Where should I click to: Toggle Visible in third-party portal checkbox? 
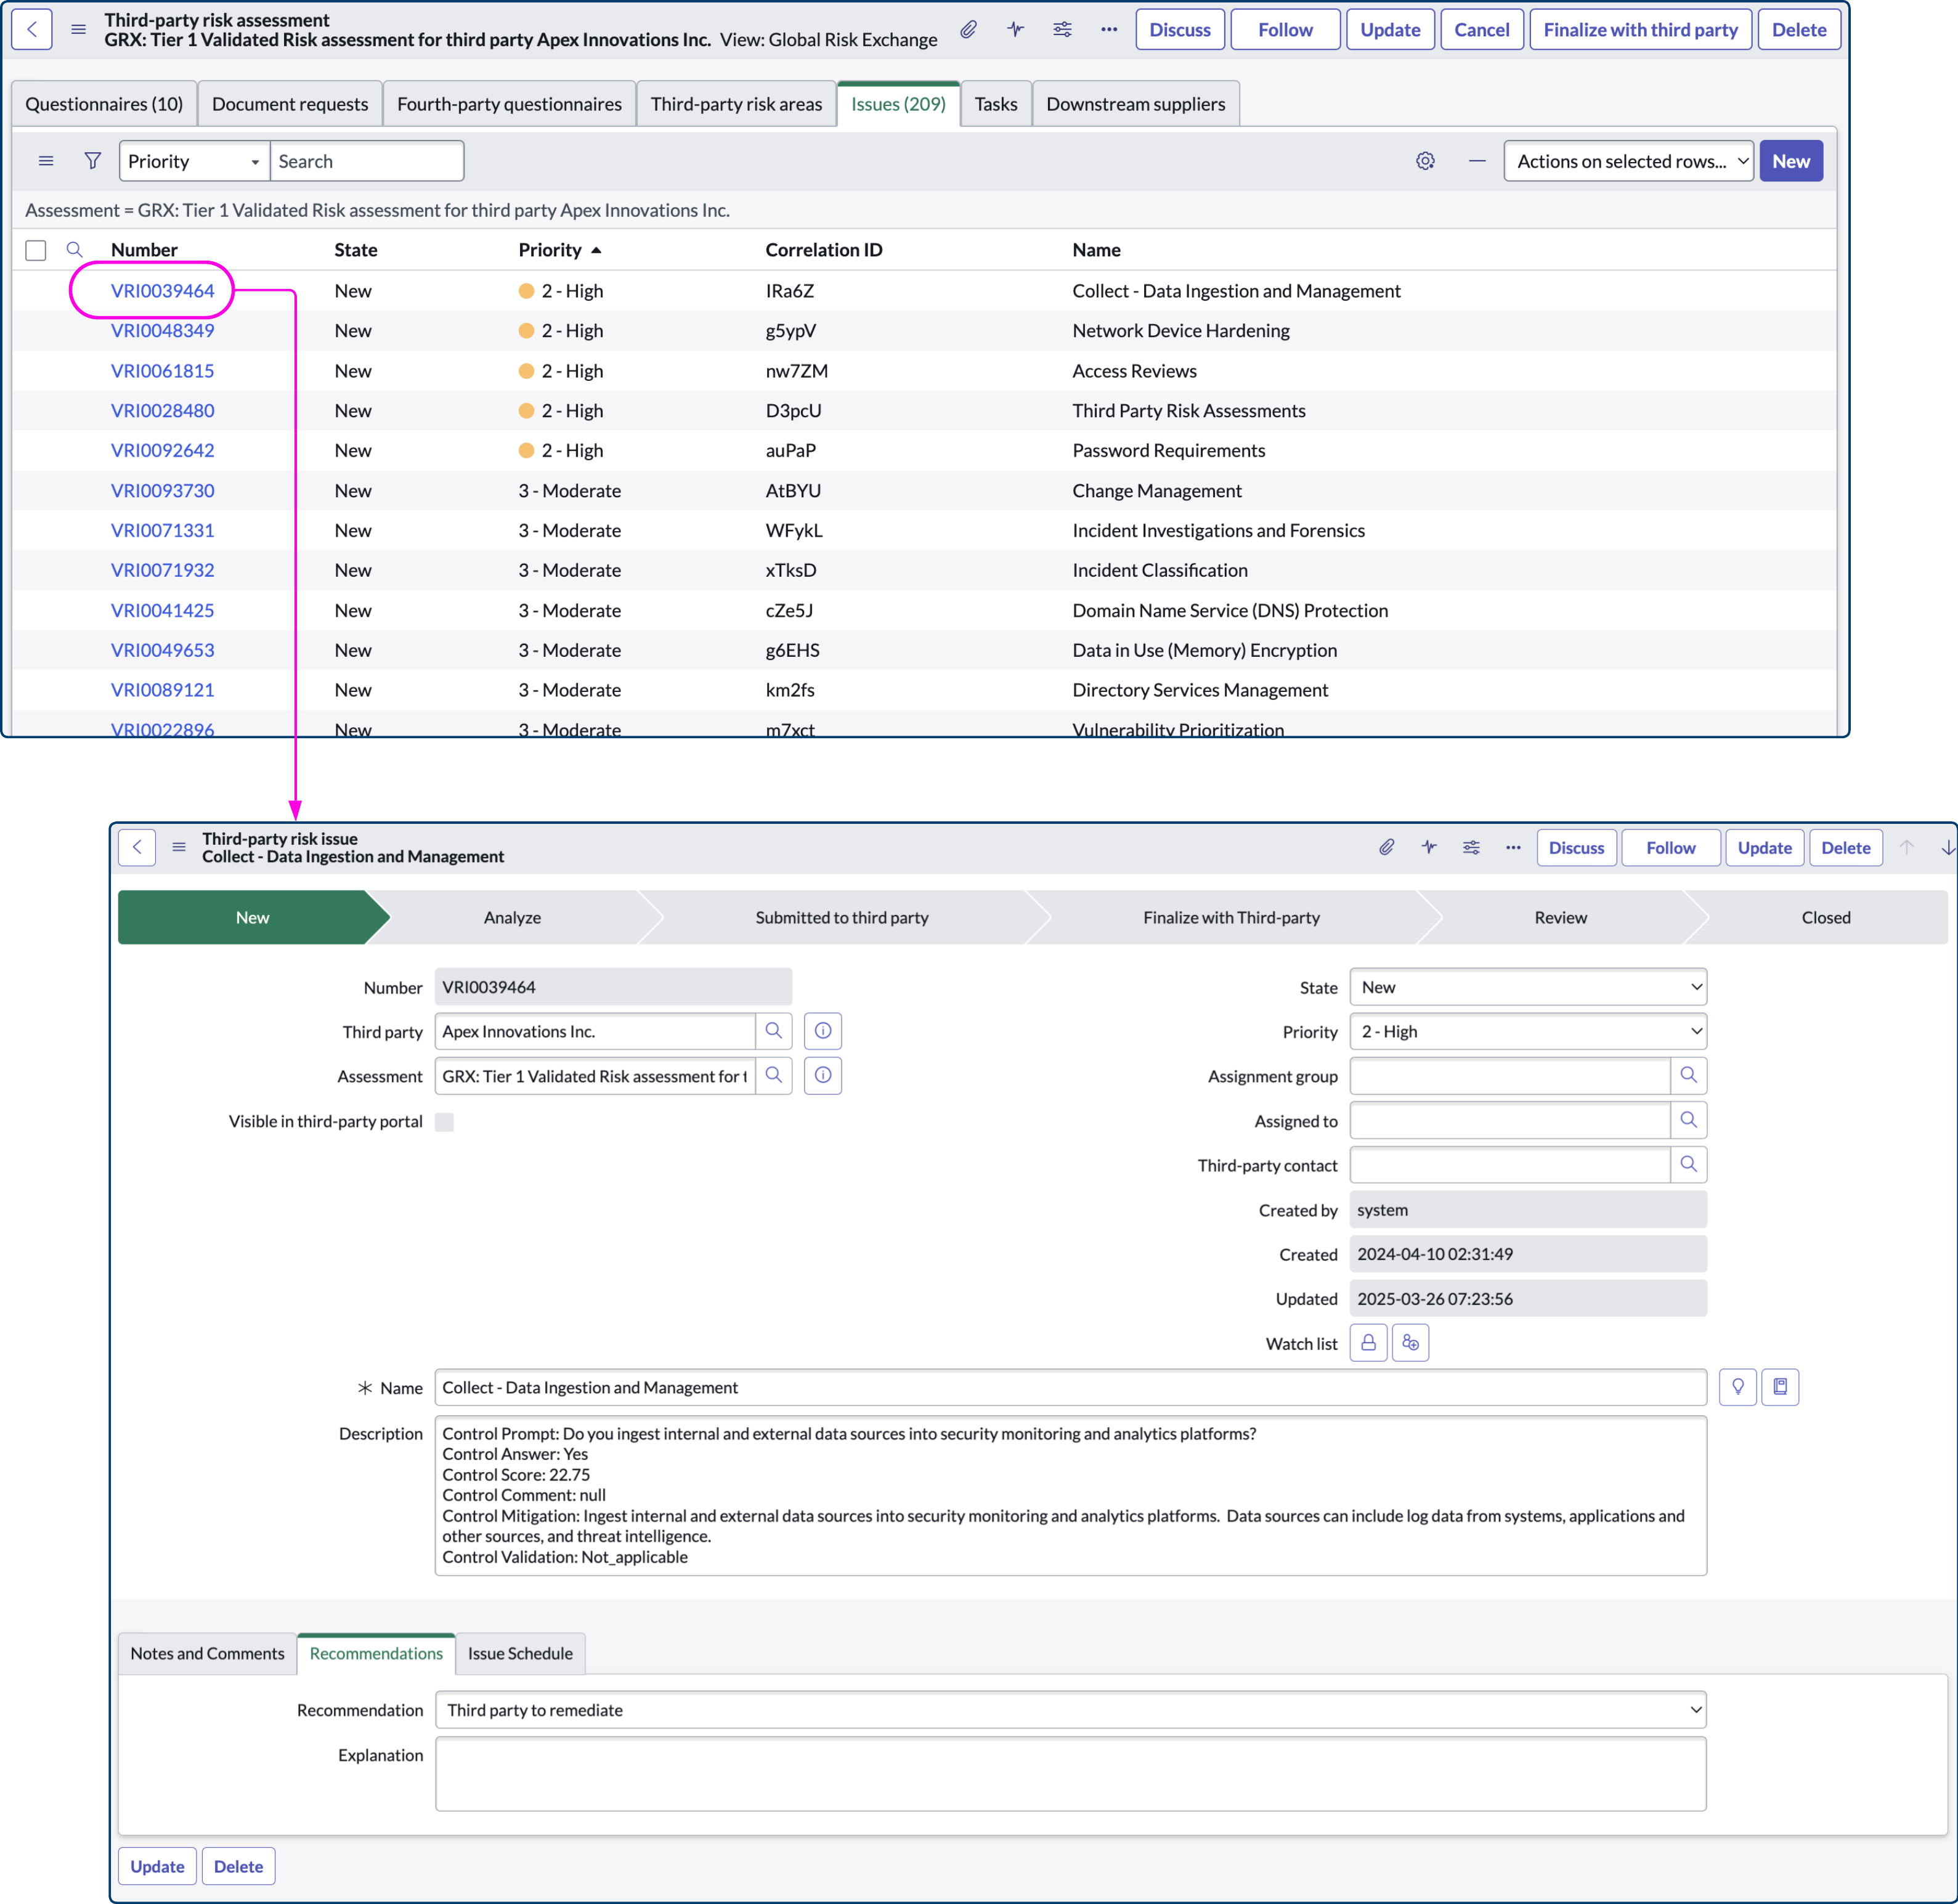click(445, 1121)
